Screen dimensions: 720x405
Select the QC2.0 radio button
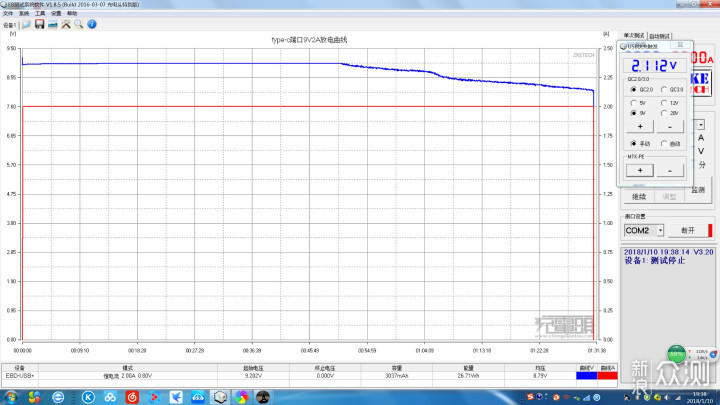632,89
